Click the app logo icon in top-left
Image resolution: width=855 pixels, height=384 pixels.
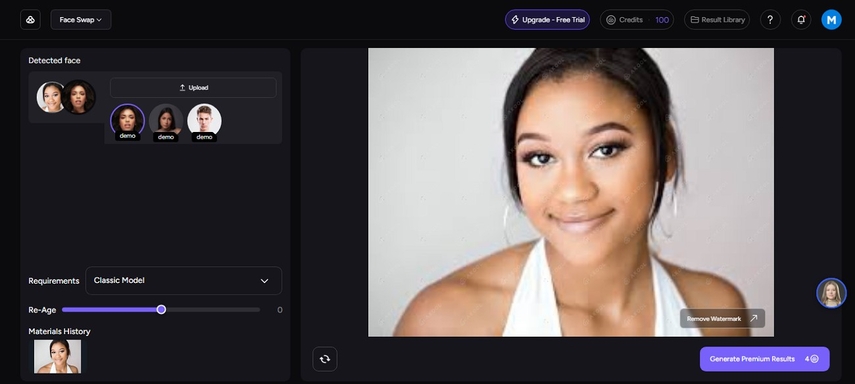31,20
